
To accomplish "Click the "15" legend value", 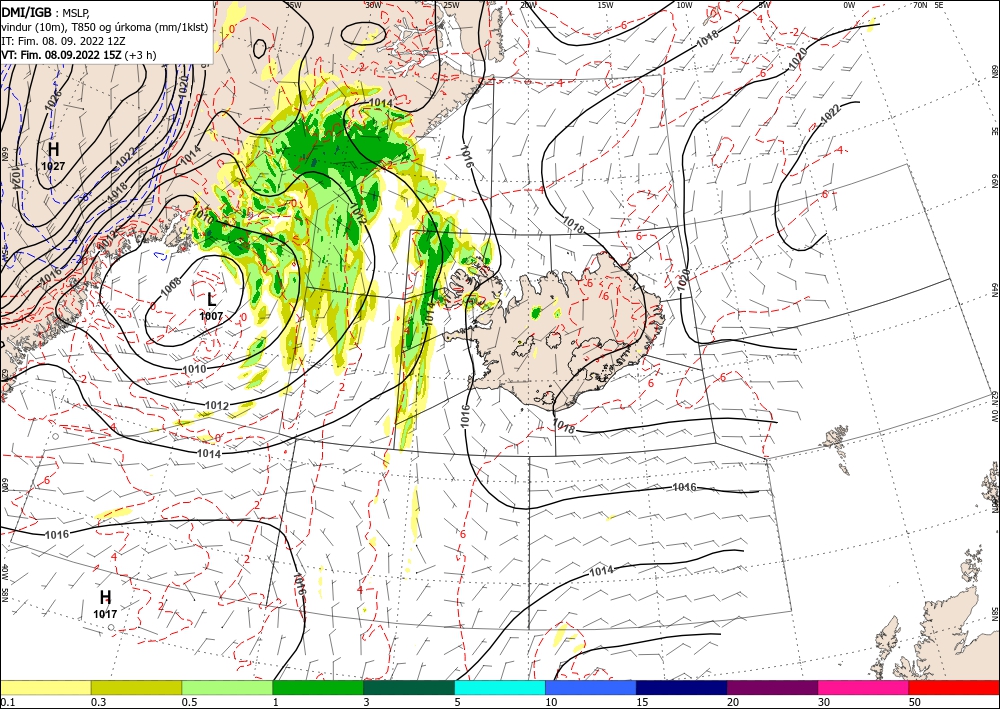I will [642, 702].
